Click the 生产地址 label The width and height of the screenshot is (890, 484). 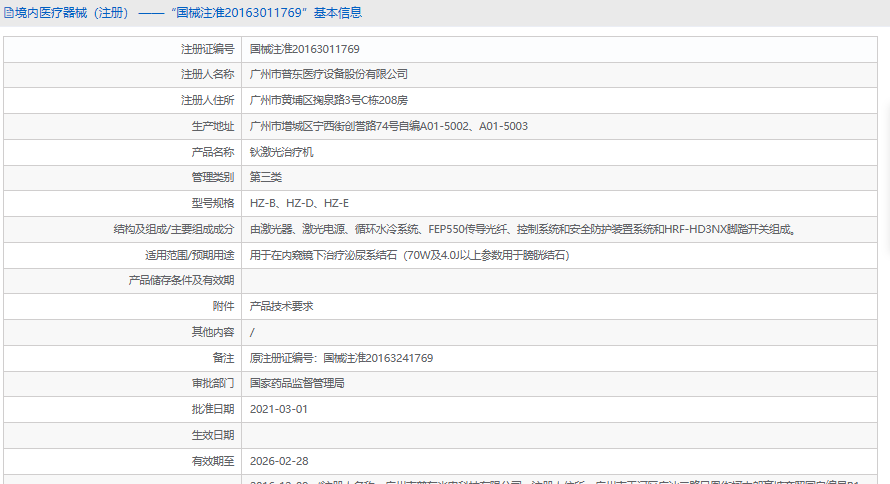click(213, 126)
